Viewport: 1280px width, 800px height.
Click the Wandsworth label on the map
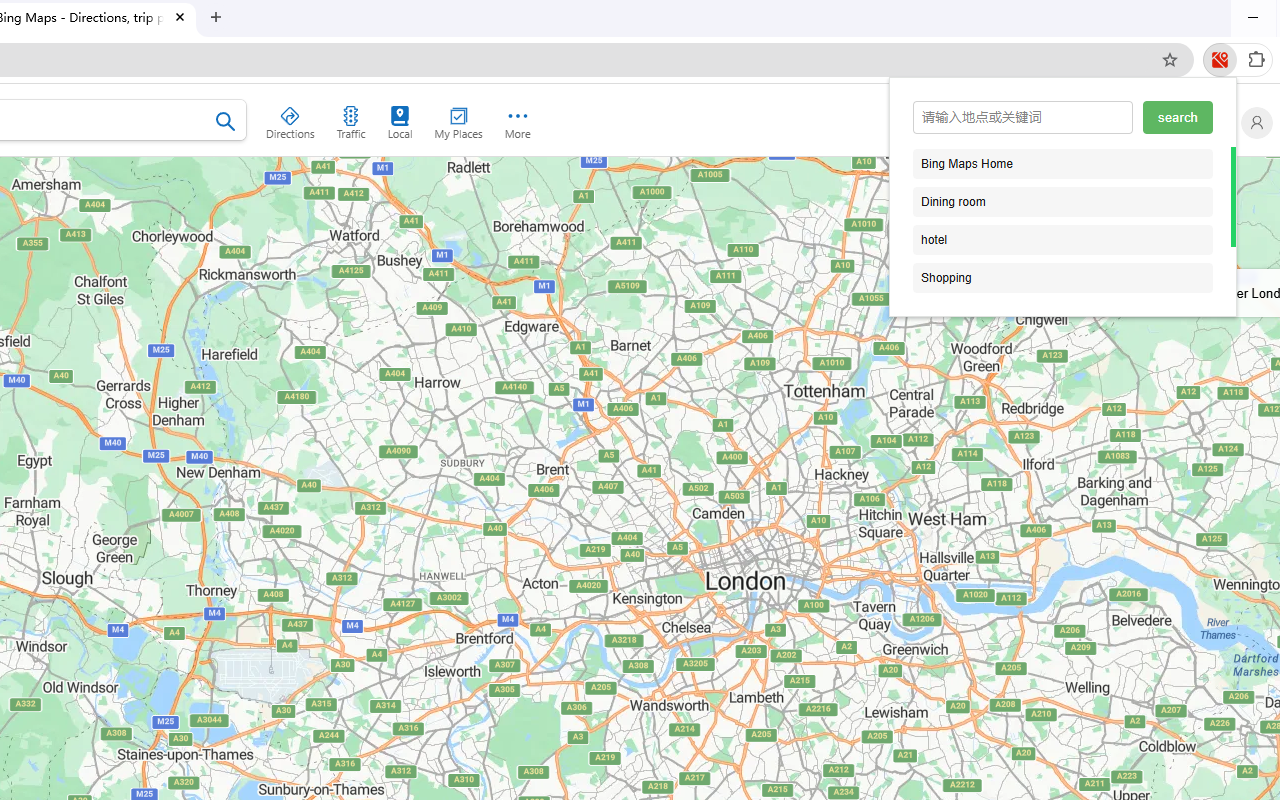point(669,705)
